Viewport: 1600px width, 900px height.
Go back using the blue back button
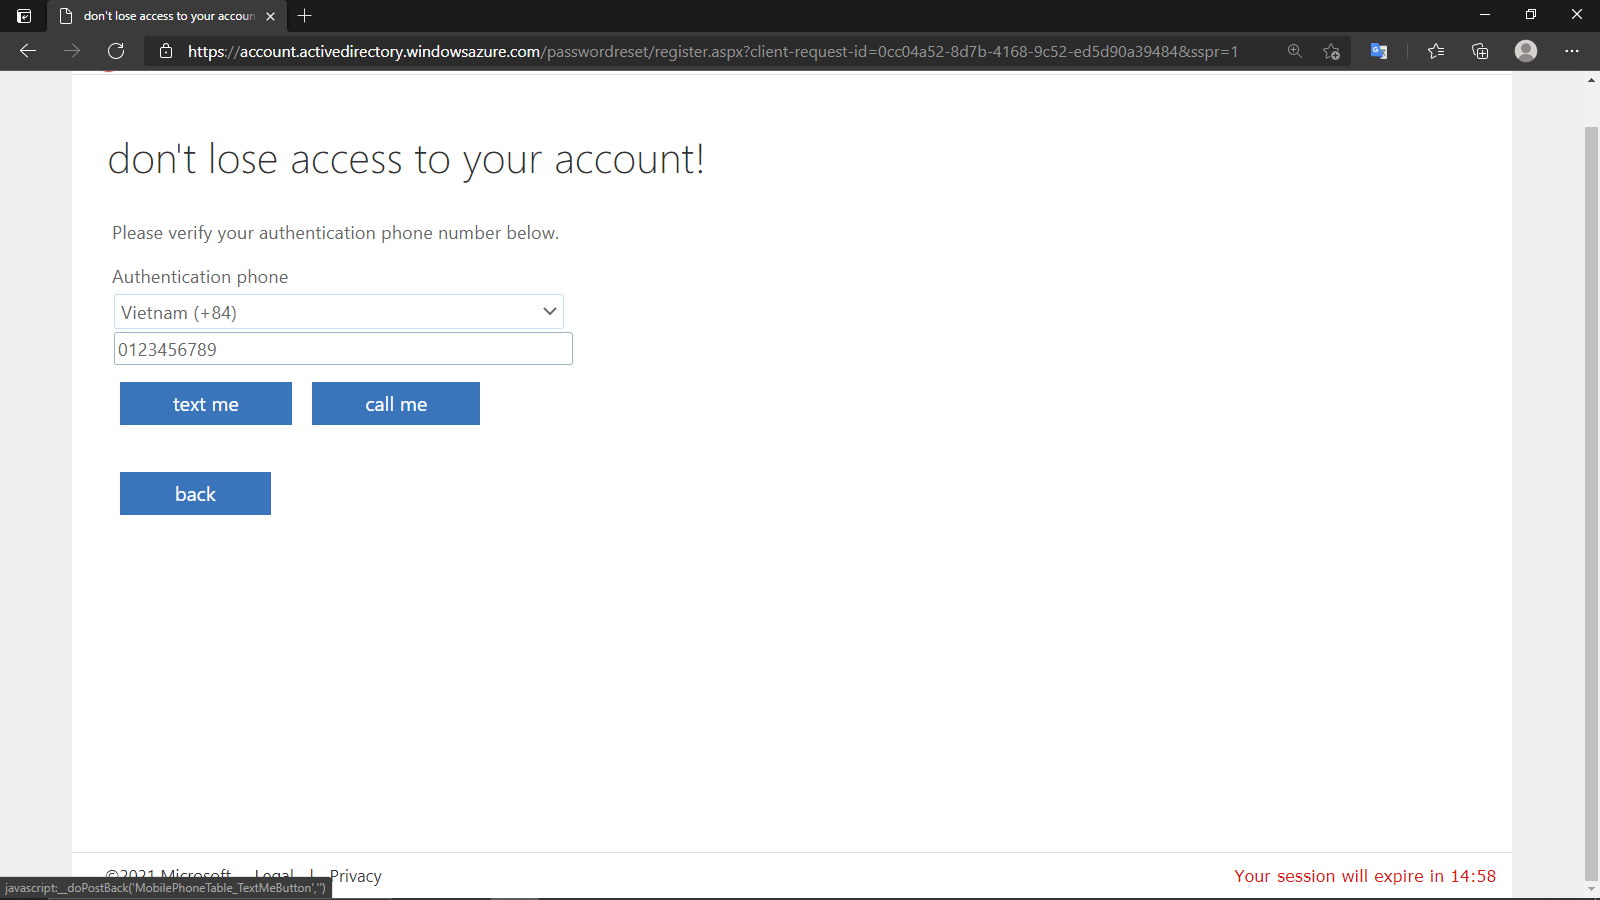(195, 494)
